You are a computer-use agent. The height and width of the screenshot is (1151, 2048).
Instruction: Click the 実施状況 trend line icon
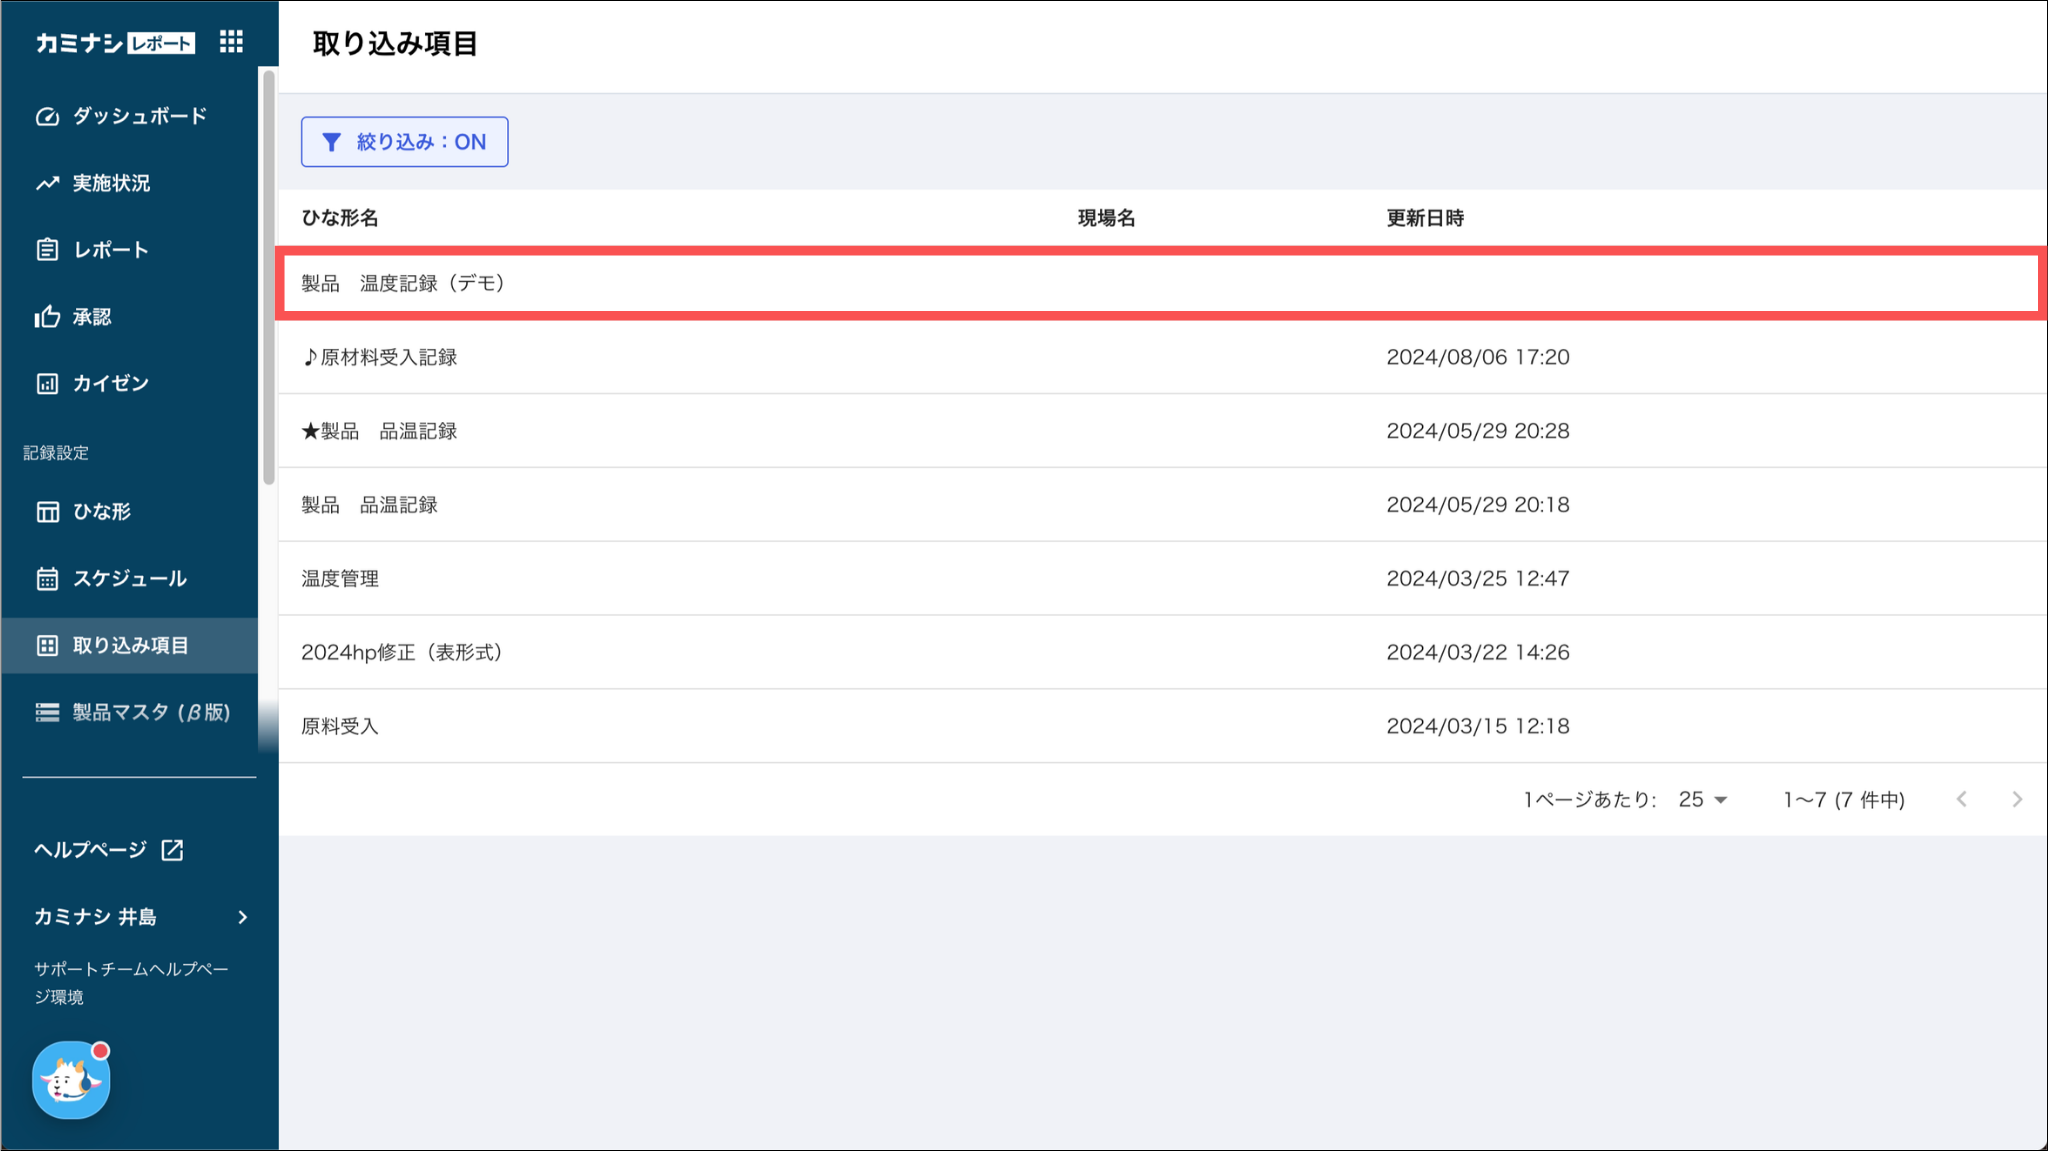pos(47,183)
